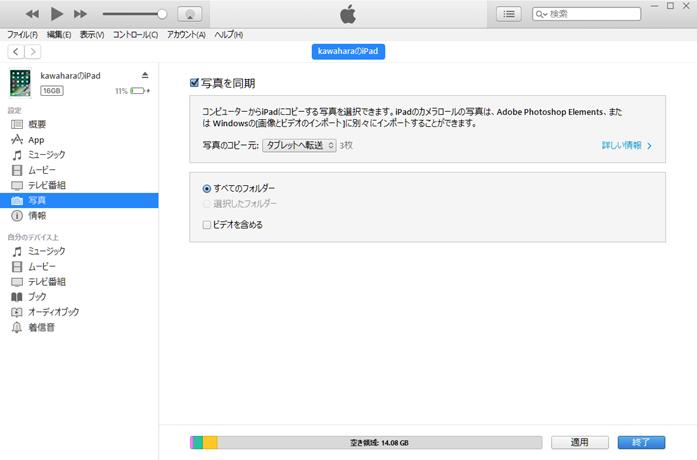Open the コントロール(C) menu
Viewport: 697px width, 460px height.
135,35
